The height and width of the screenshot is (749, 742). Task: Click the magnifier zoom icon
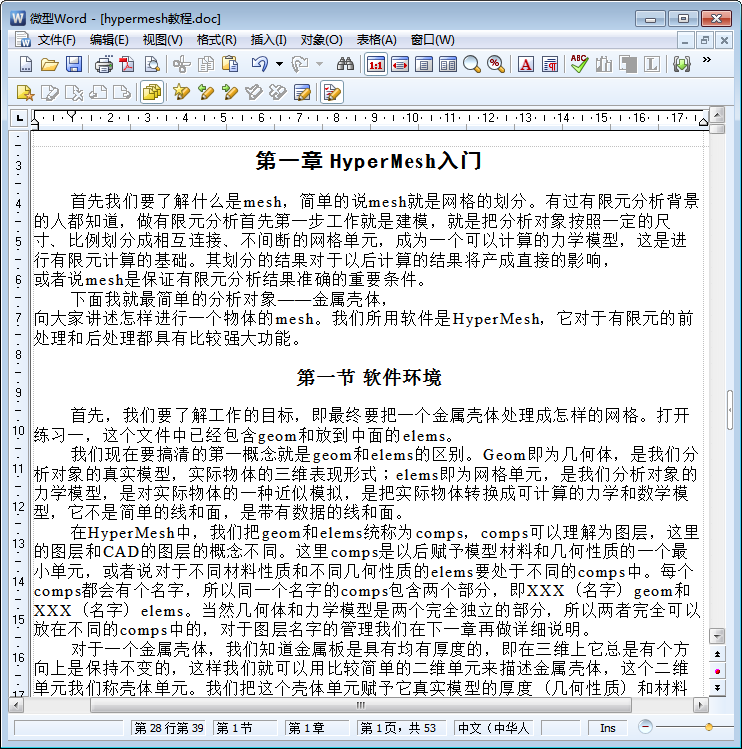click(x=472, y=64)
